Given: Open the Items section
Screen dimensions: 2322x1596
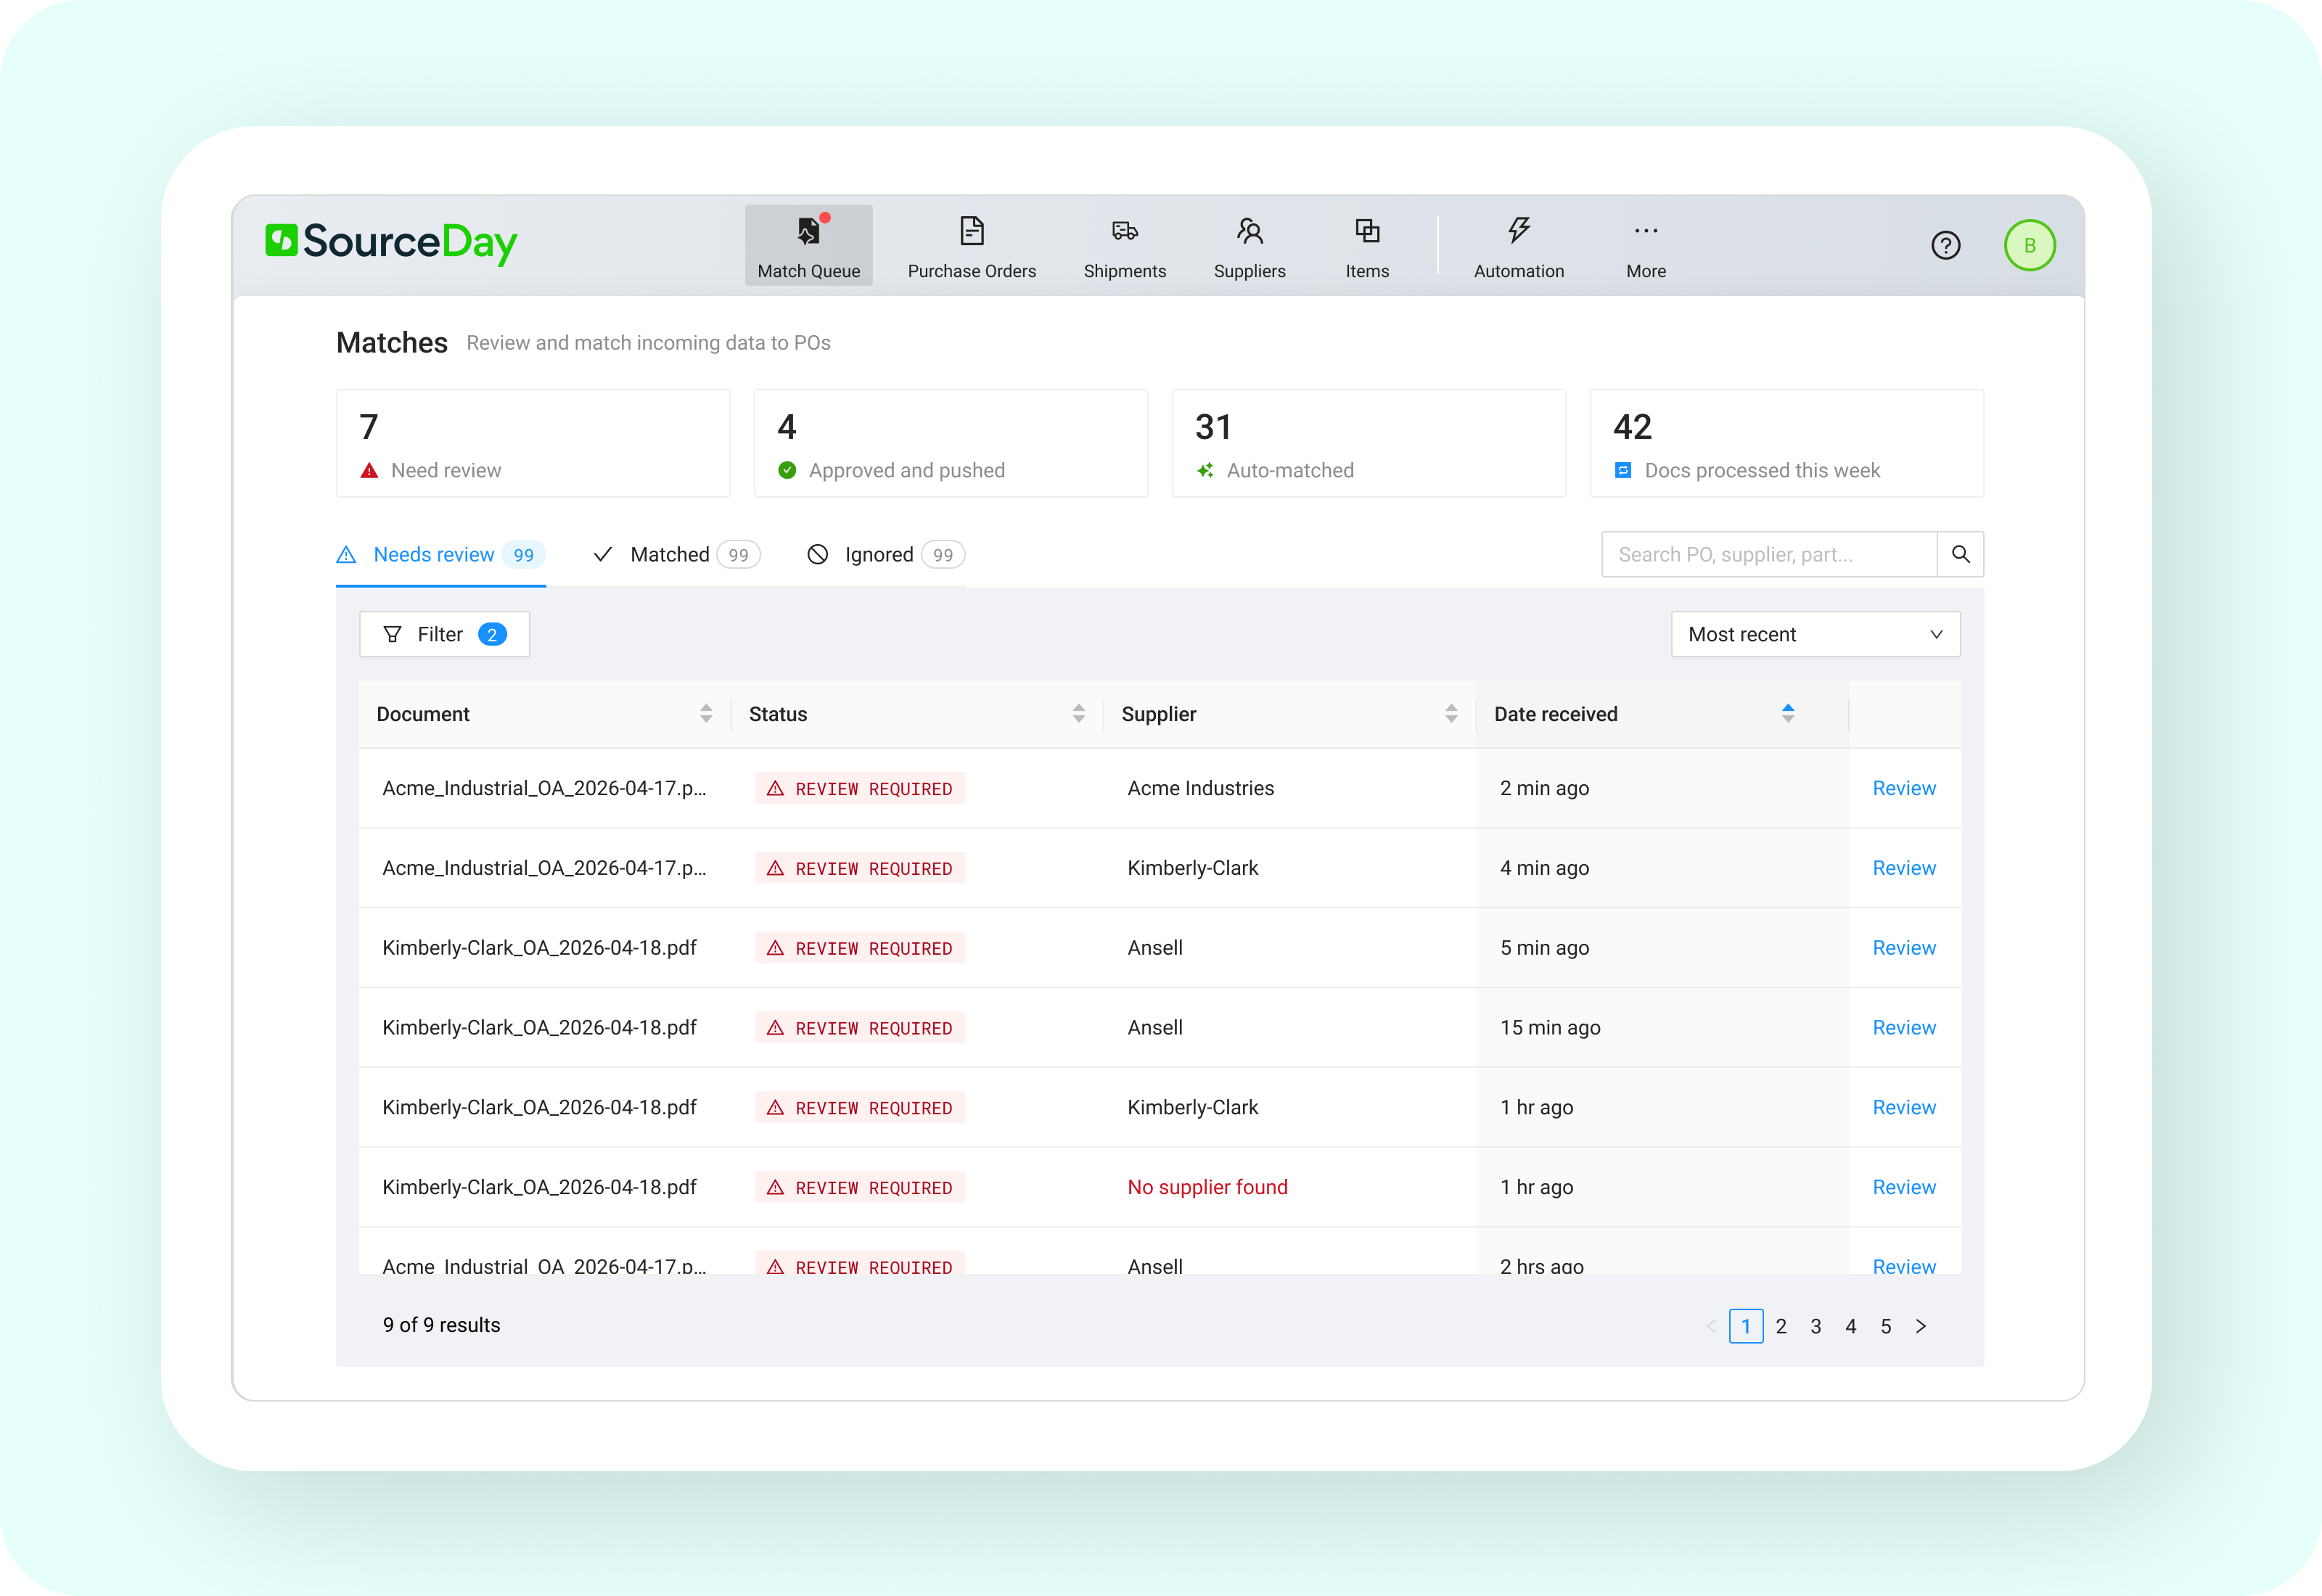Looking at the screenshot, I should [x=1367, y=246].
